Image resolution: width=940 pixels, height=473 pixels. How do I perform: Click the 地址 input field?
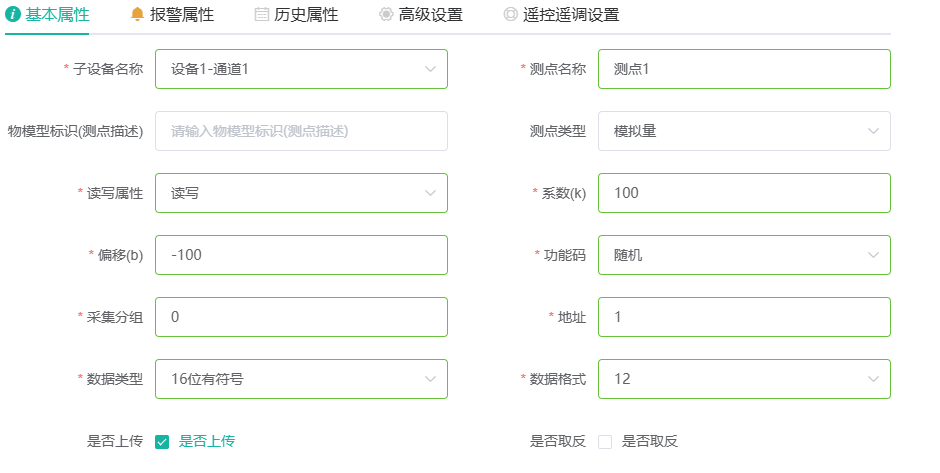[x=744, y=317]
